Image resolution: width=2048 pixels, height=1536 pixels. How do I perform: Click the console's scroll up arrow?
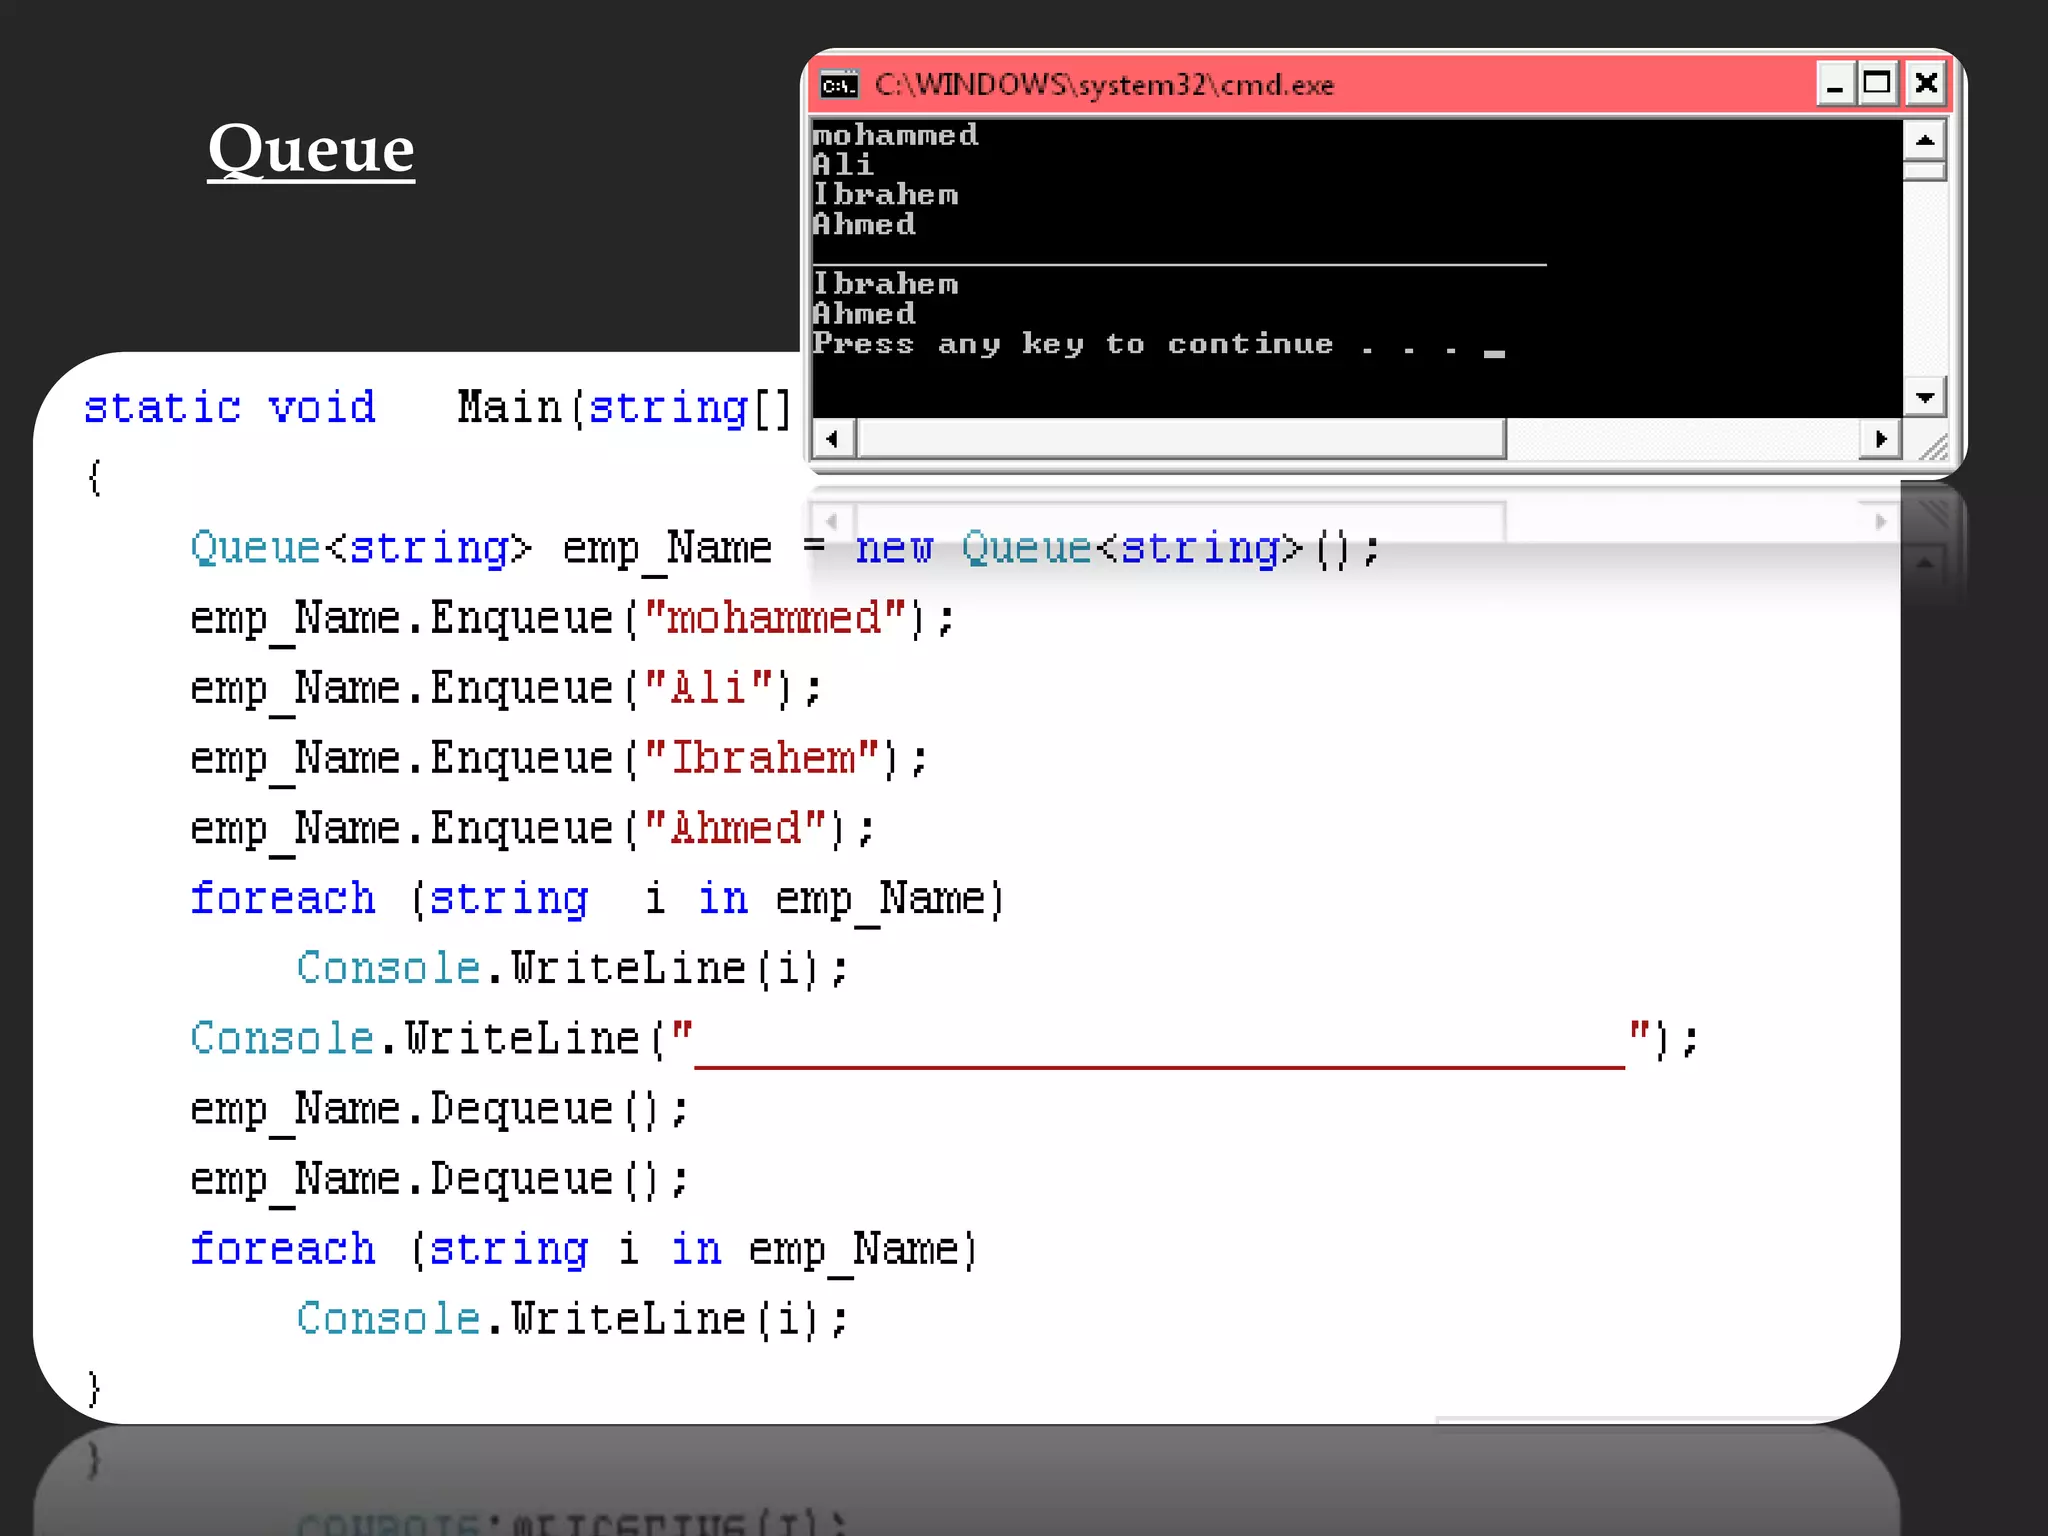click(x=1924, y=139)
